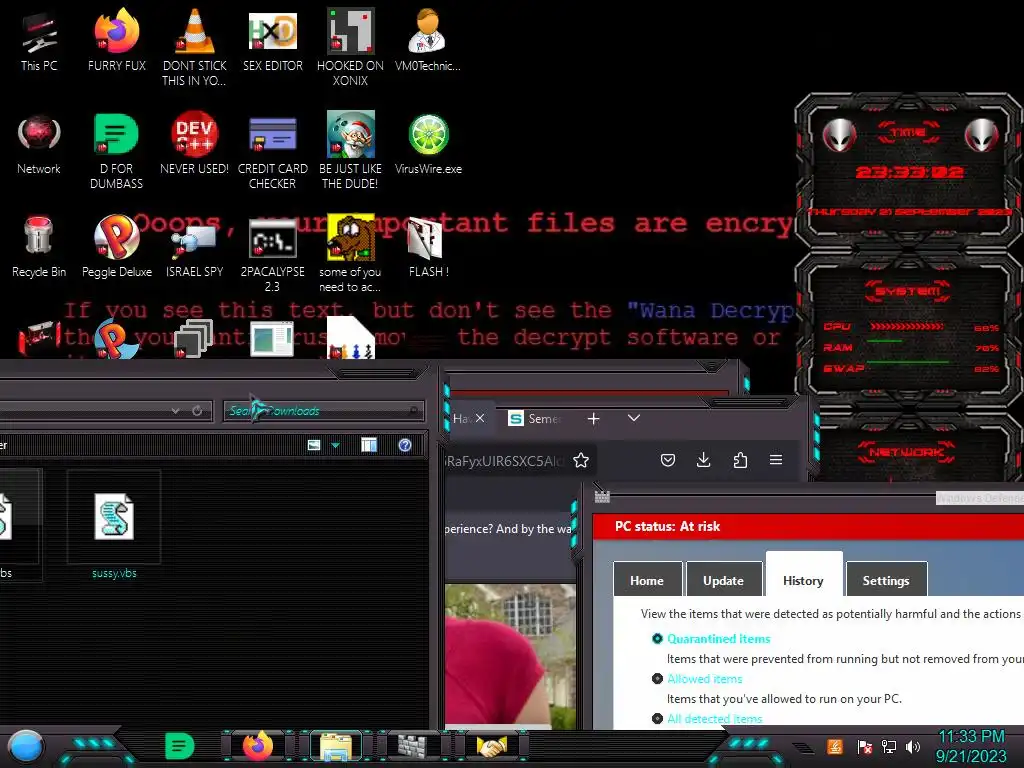
Task: Open Firefox downloads arrow icon
Action: 703,460
